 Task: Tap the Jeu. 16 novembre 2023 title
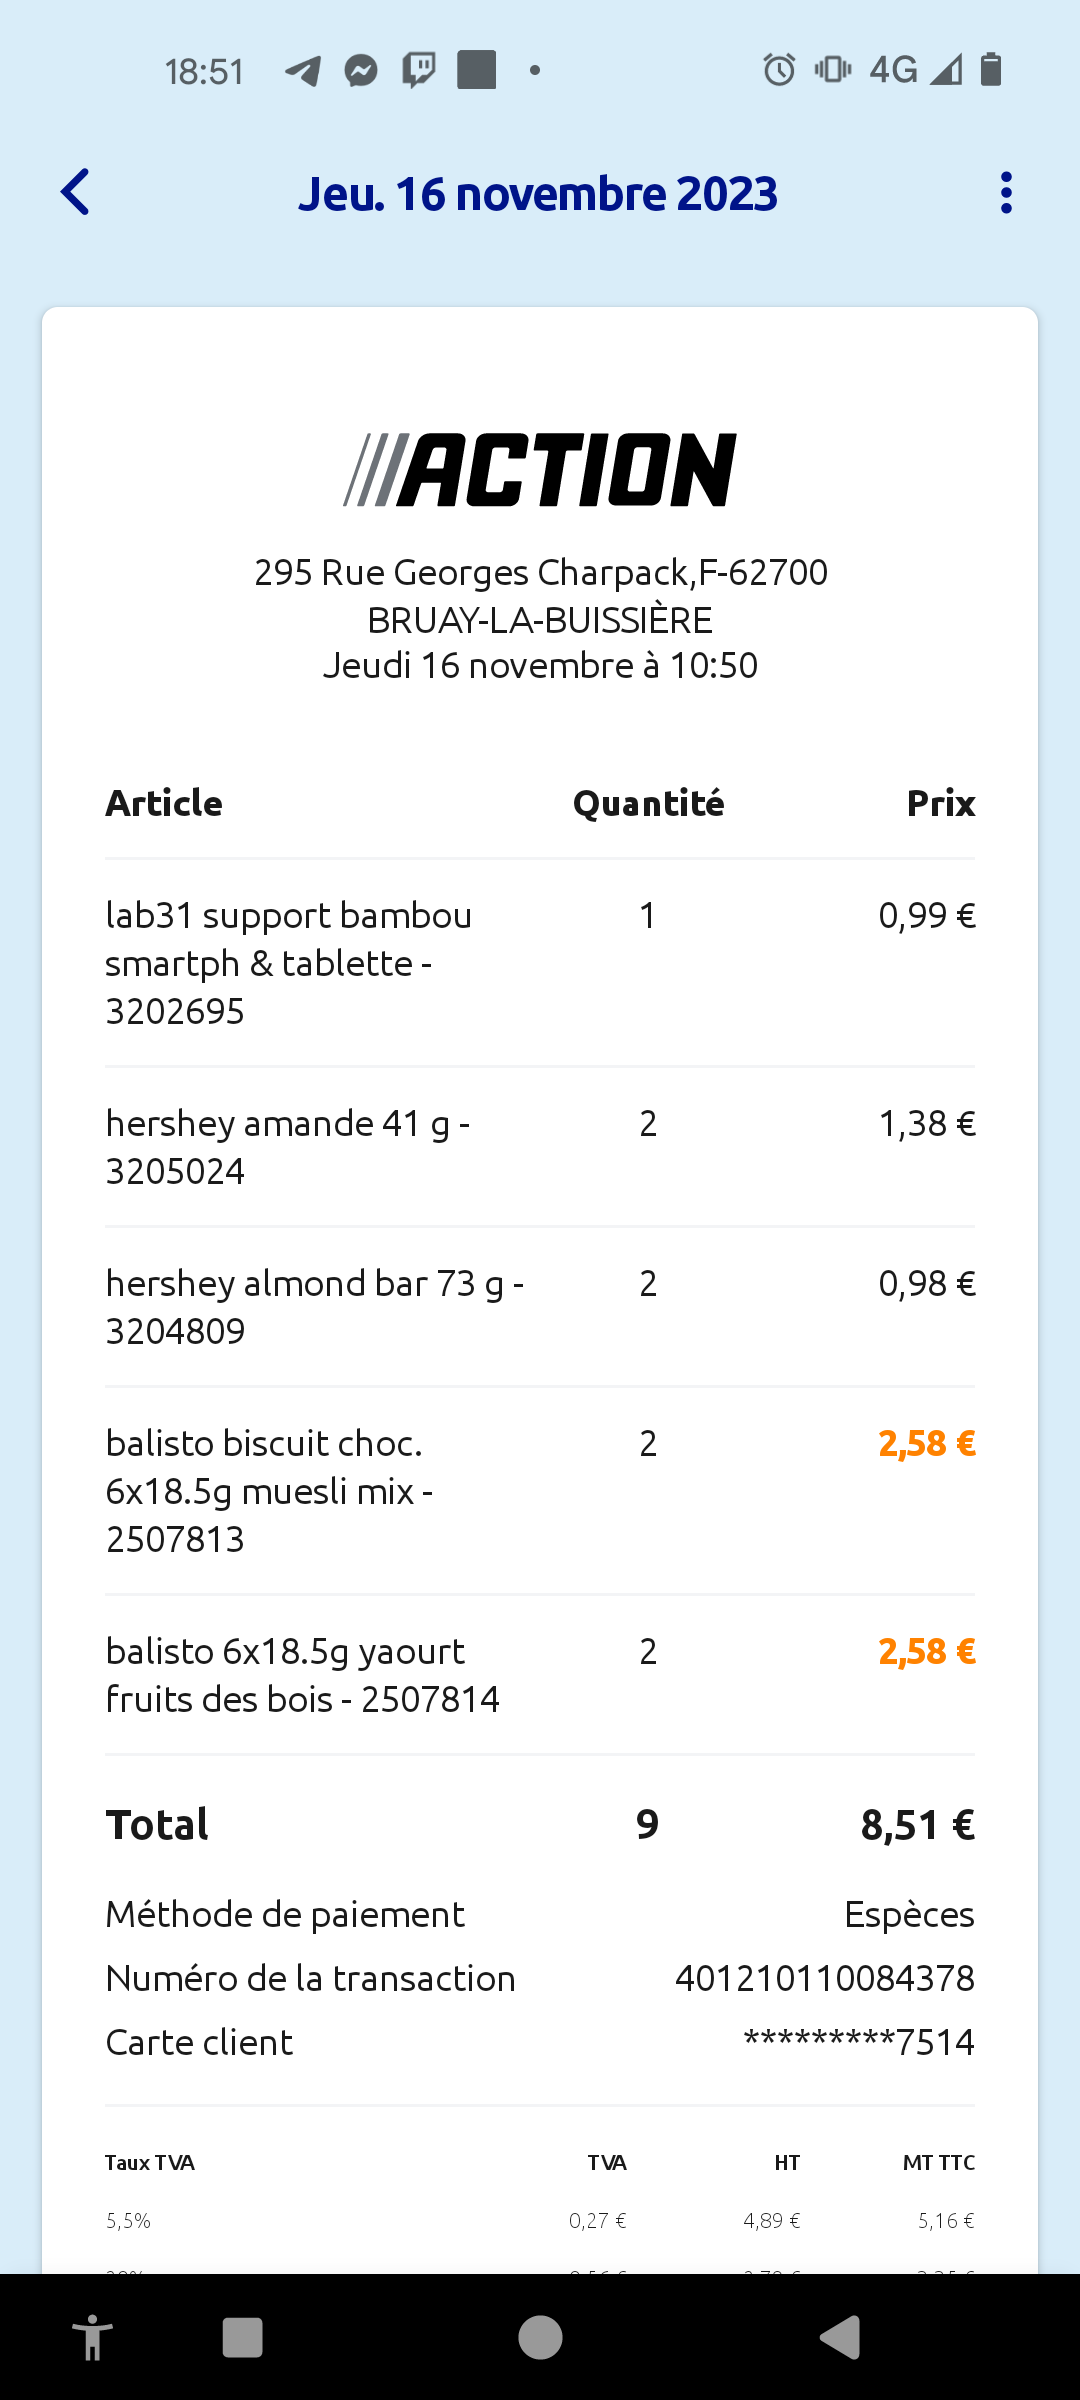[x=538, y=194]
